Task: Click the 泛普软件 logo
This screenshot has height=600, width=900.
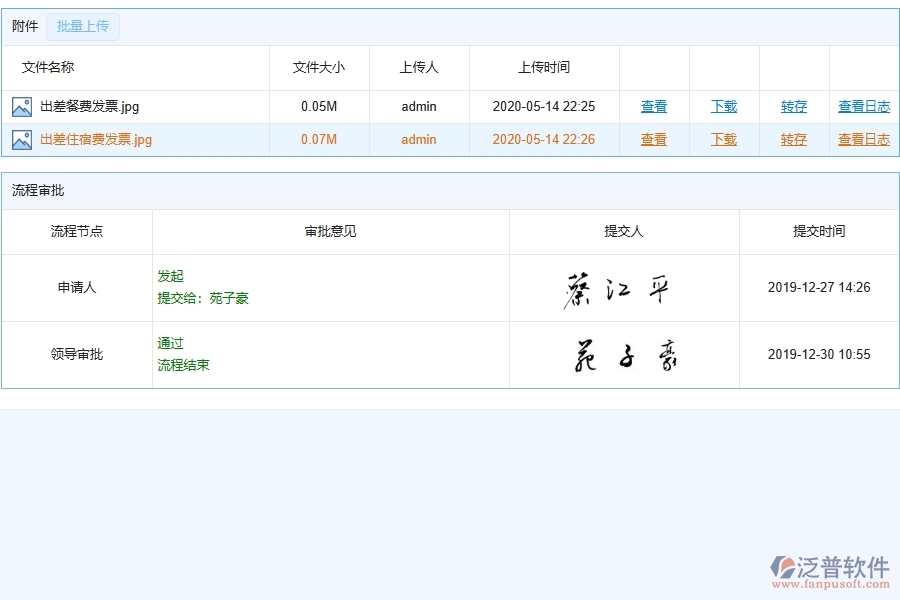Action: tap(828, 564)
